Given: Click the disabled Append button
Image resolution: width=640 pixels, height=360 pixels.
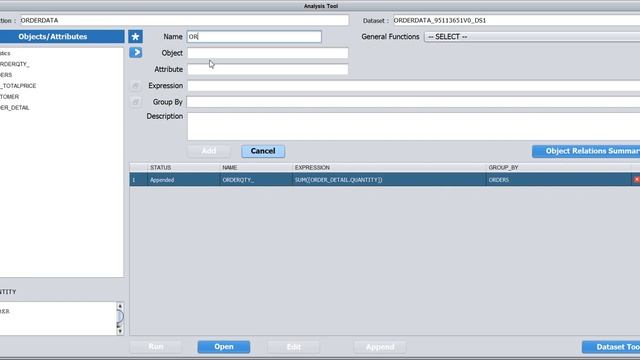Looking at the screenshot, I should click(x=380, y=347).
